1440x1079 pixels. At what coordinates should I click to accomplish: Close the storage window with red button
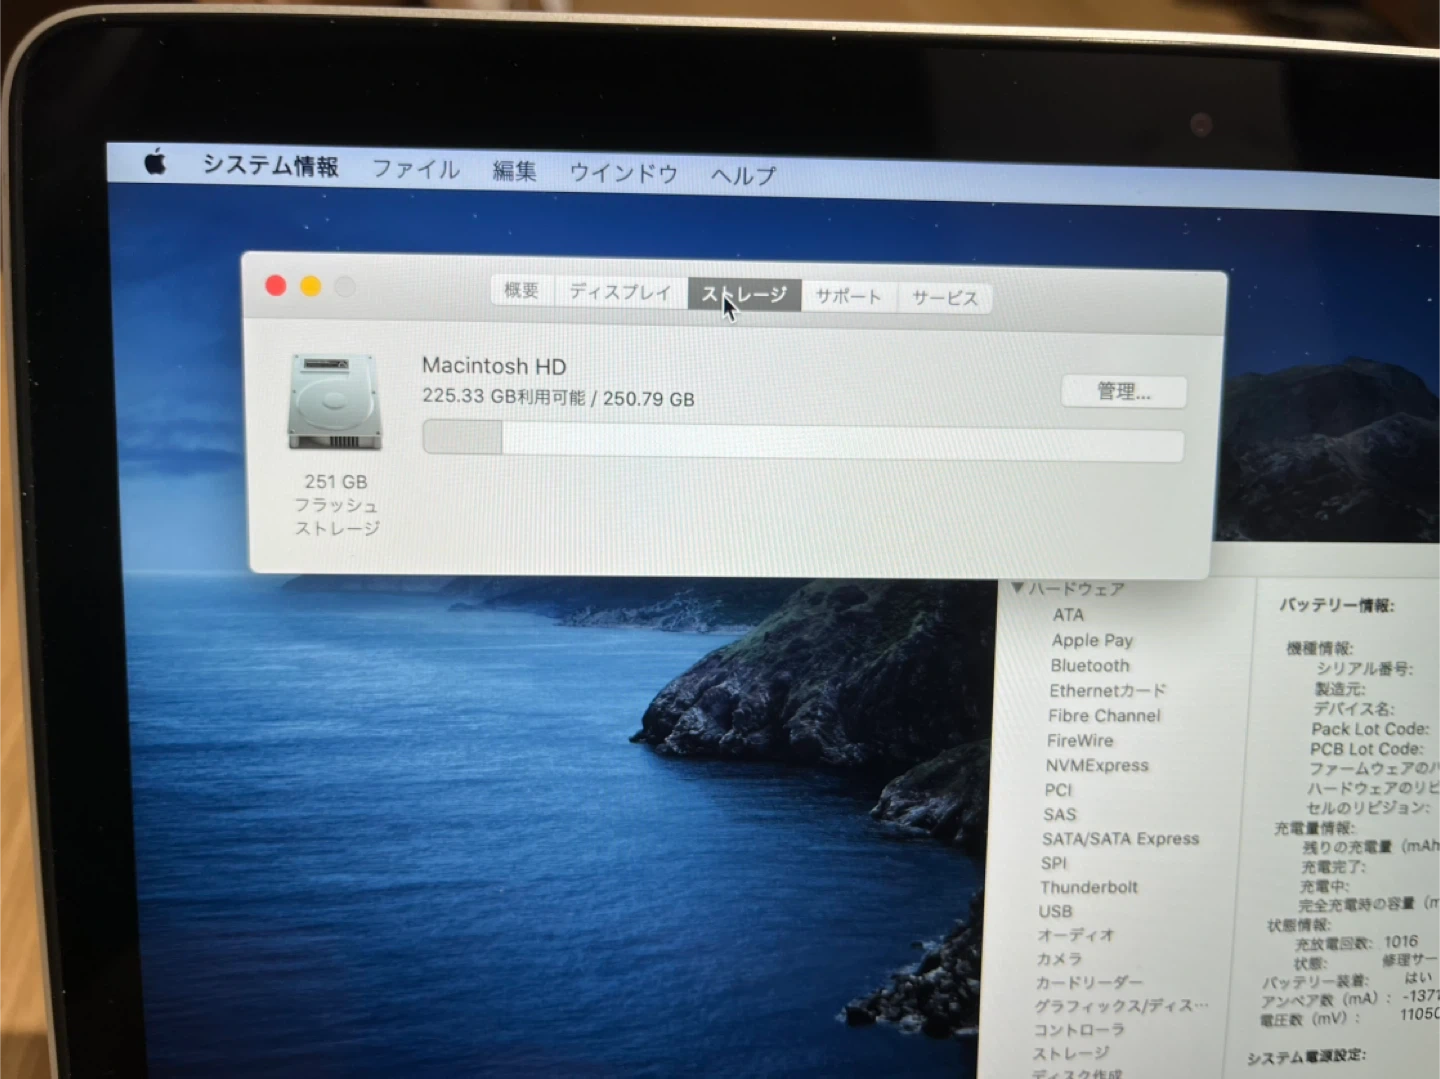[x=276, y=286]
